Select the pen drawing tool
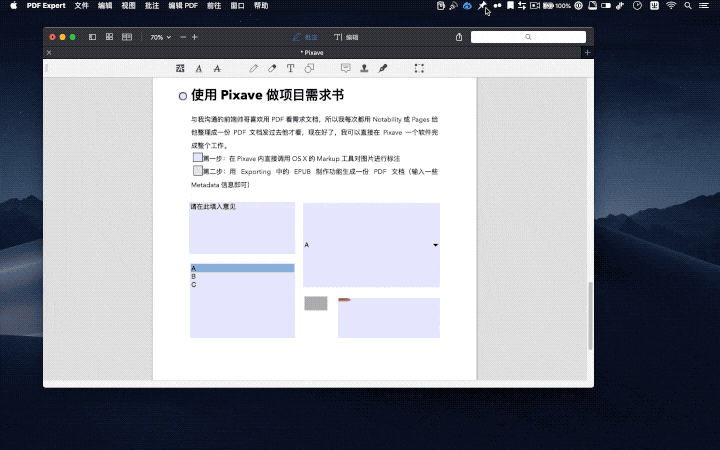This screenshot has height=450, width=720. 253,68
